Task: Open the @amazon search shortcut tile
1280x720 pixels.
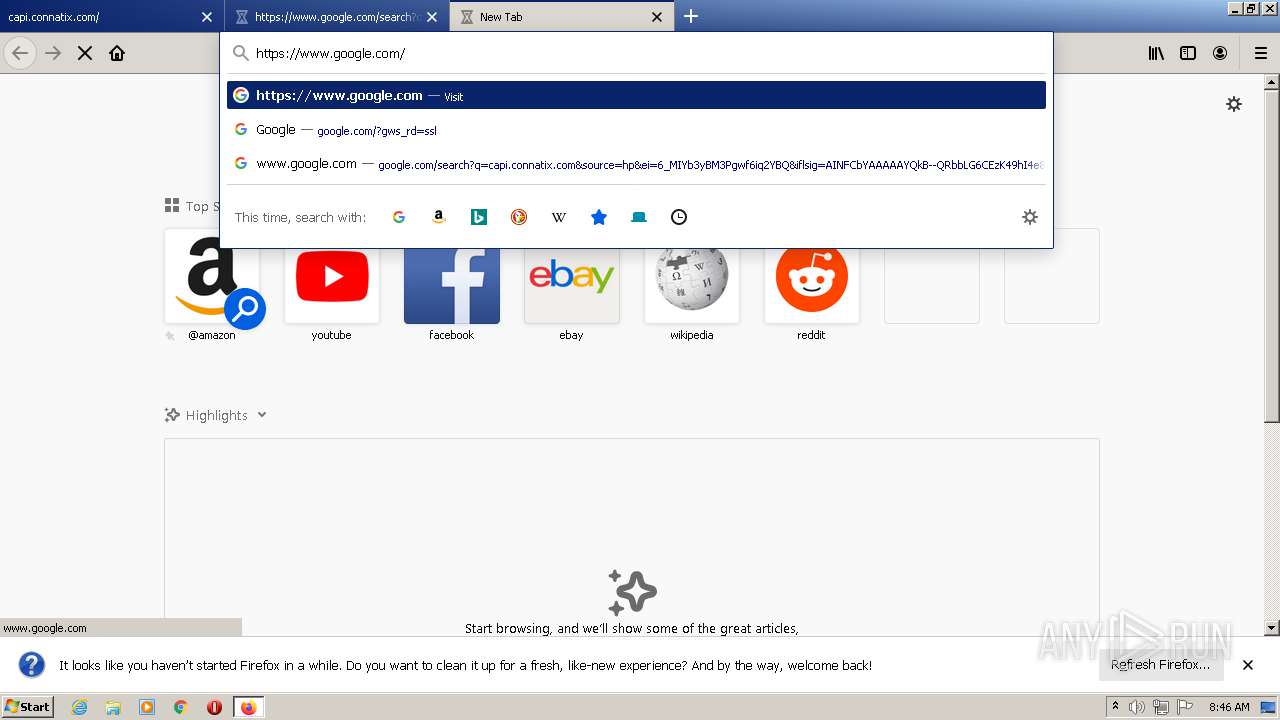Action: pyautogui.click(x=212, y=285)
